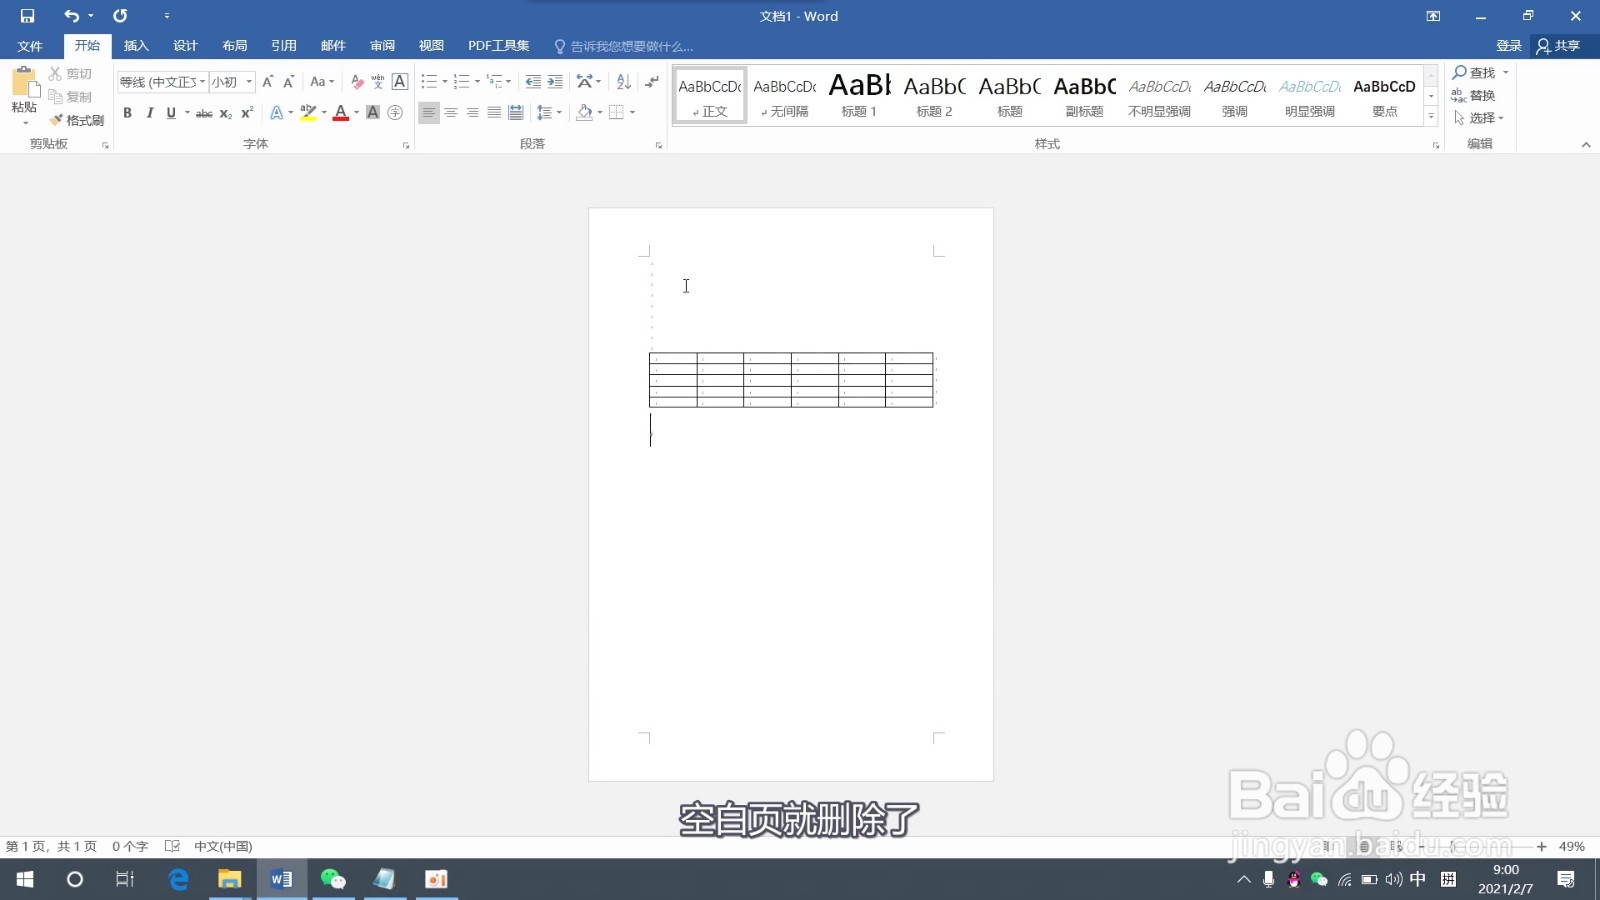Viewport: 1600px width, 900px height.
Task: Click the Paste (粘贴) button
Action: click(24, 95)
